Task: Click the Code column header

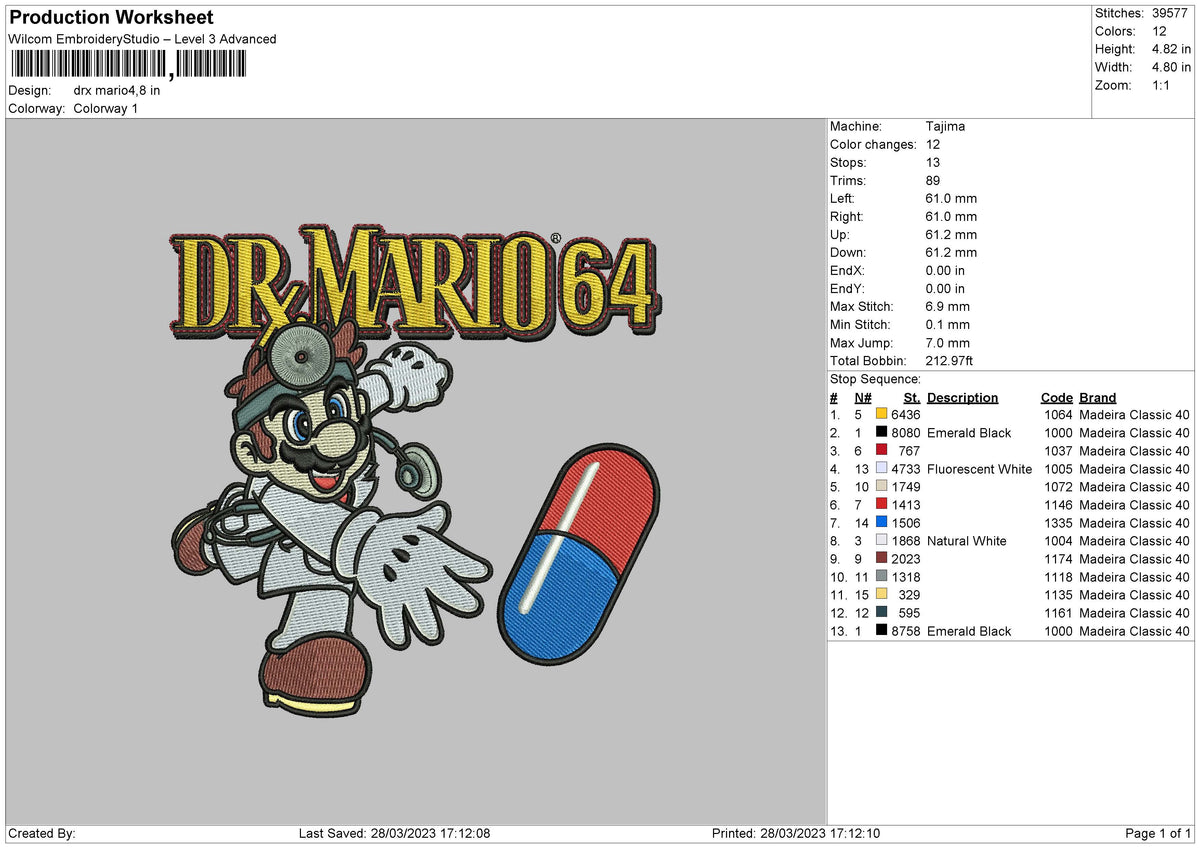Action: [1056, 397]
